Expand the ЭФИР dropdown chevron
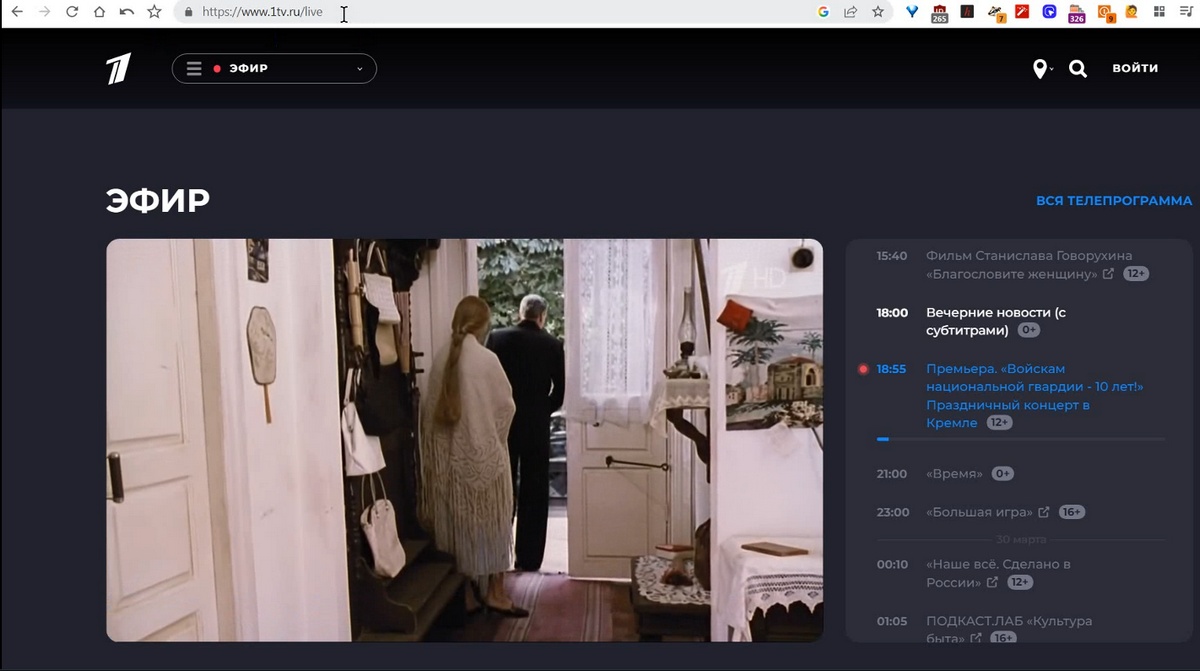 click(x=360, y=69)
